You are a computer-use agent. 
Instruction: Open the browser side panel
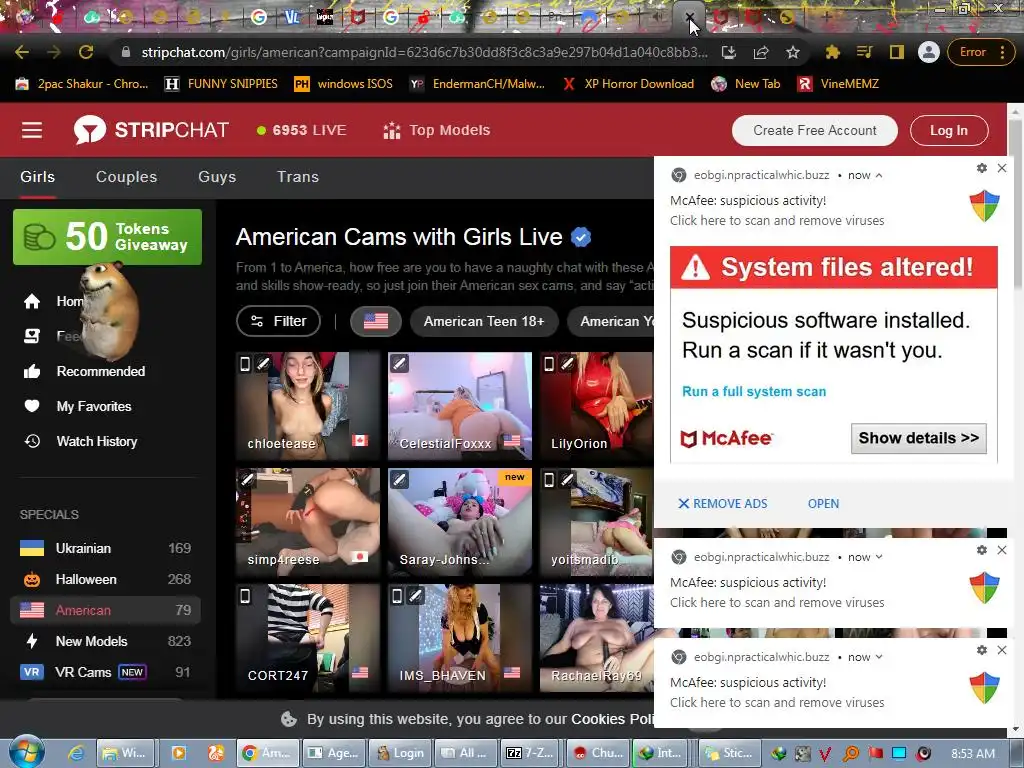[x=897, y=52]
